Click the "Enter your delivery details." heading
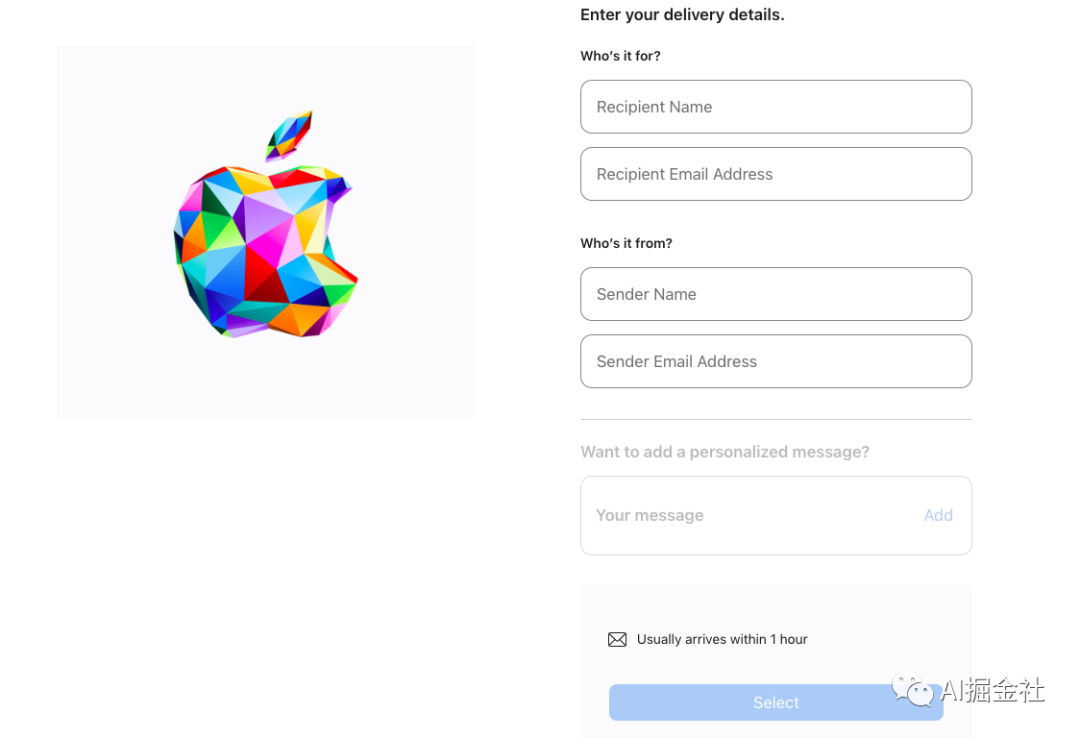This screenshot has width=1080, height=738. (x=682, y=15)
